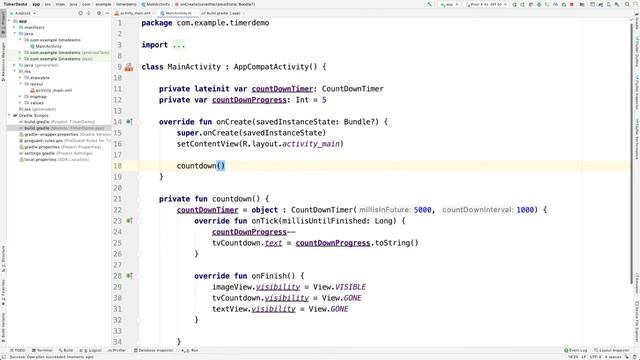Click the LF line separator indicator
Viewport: 640px width, 360px height.
point(584,357)
